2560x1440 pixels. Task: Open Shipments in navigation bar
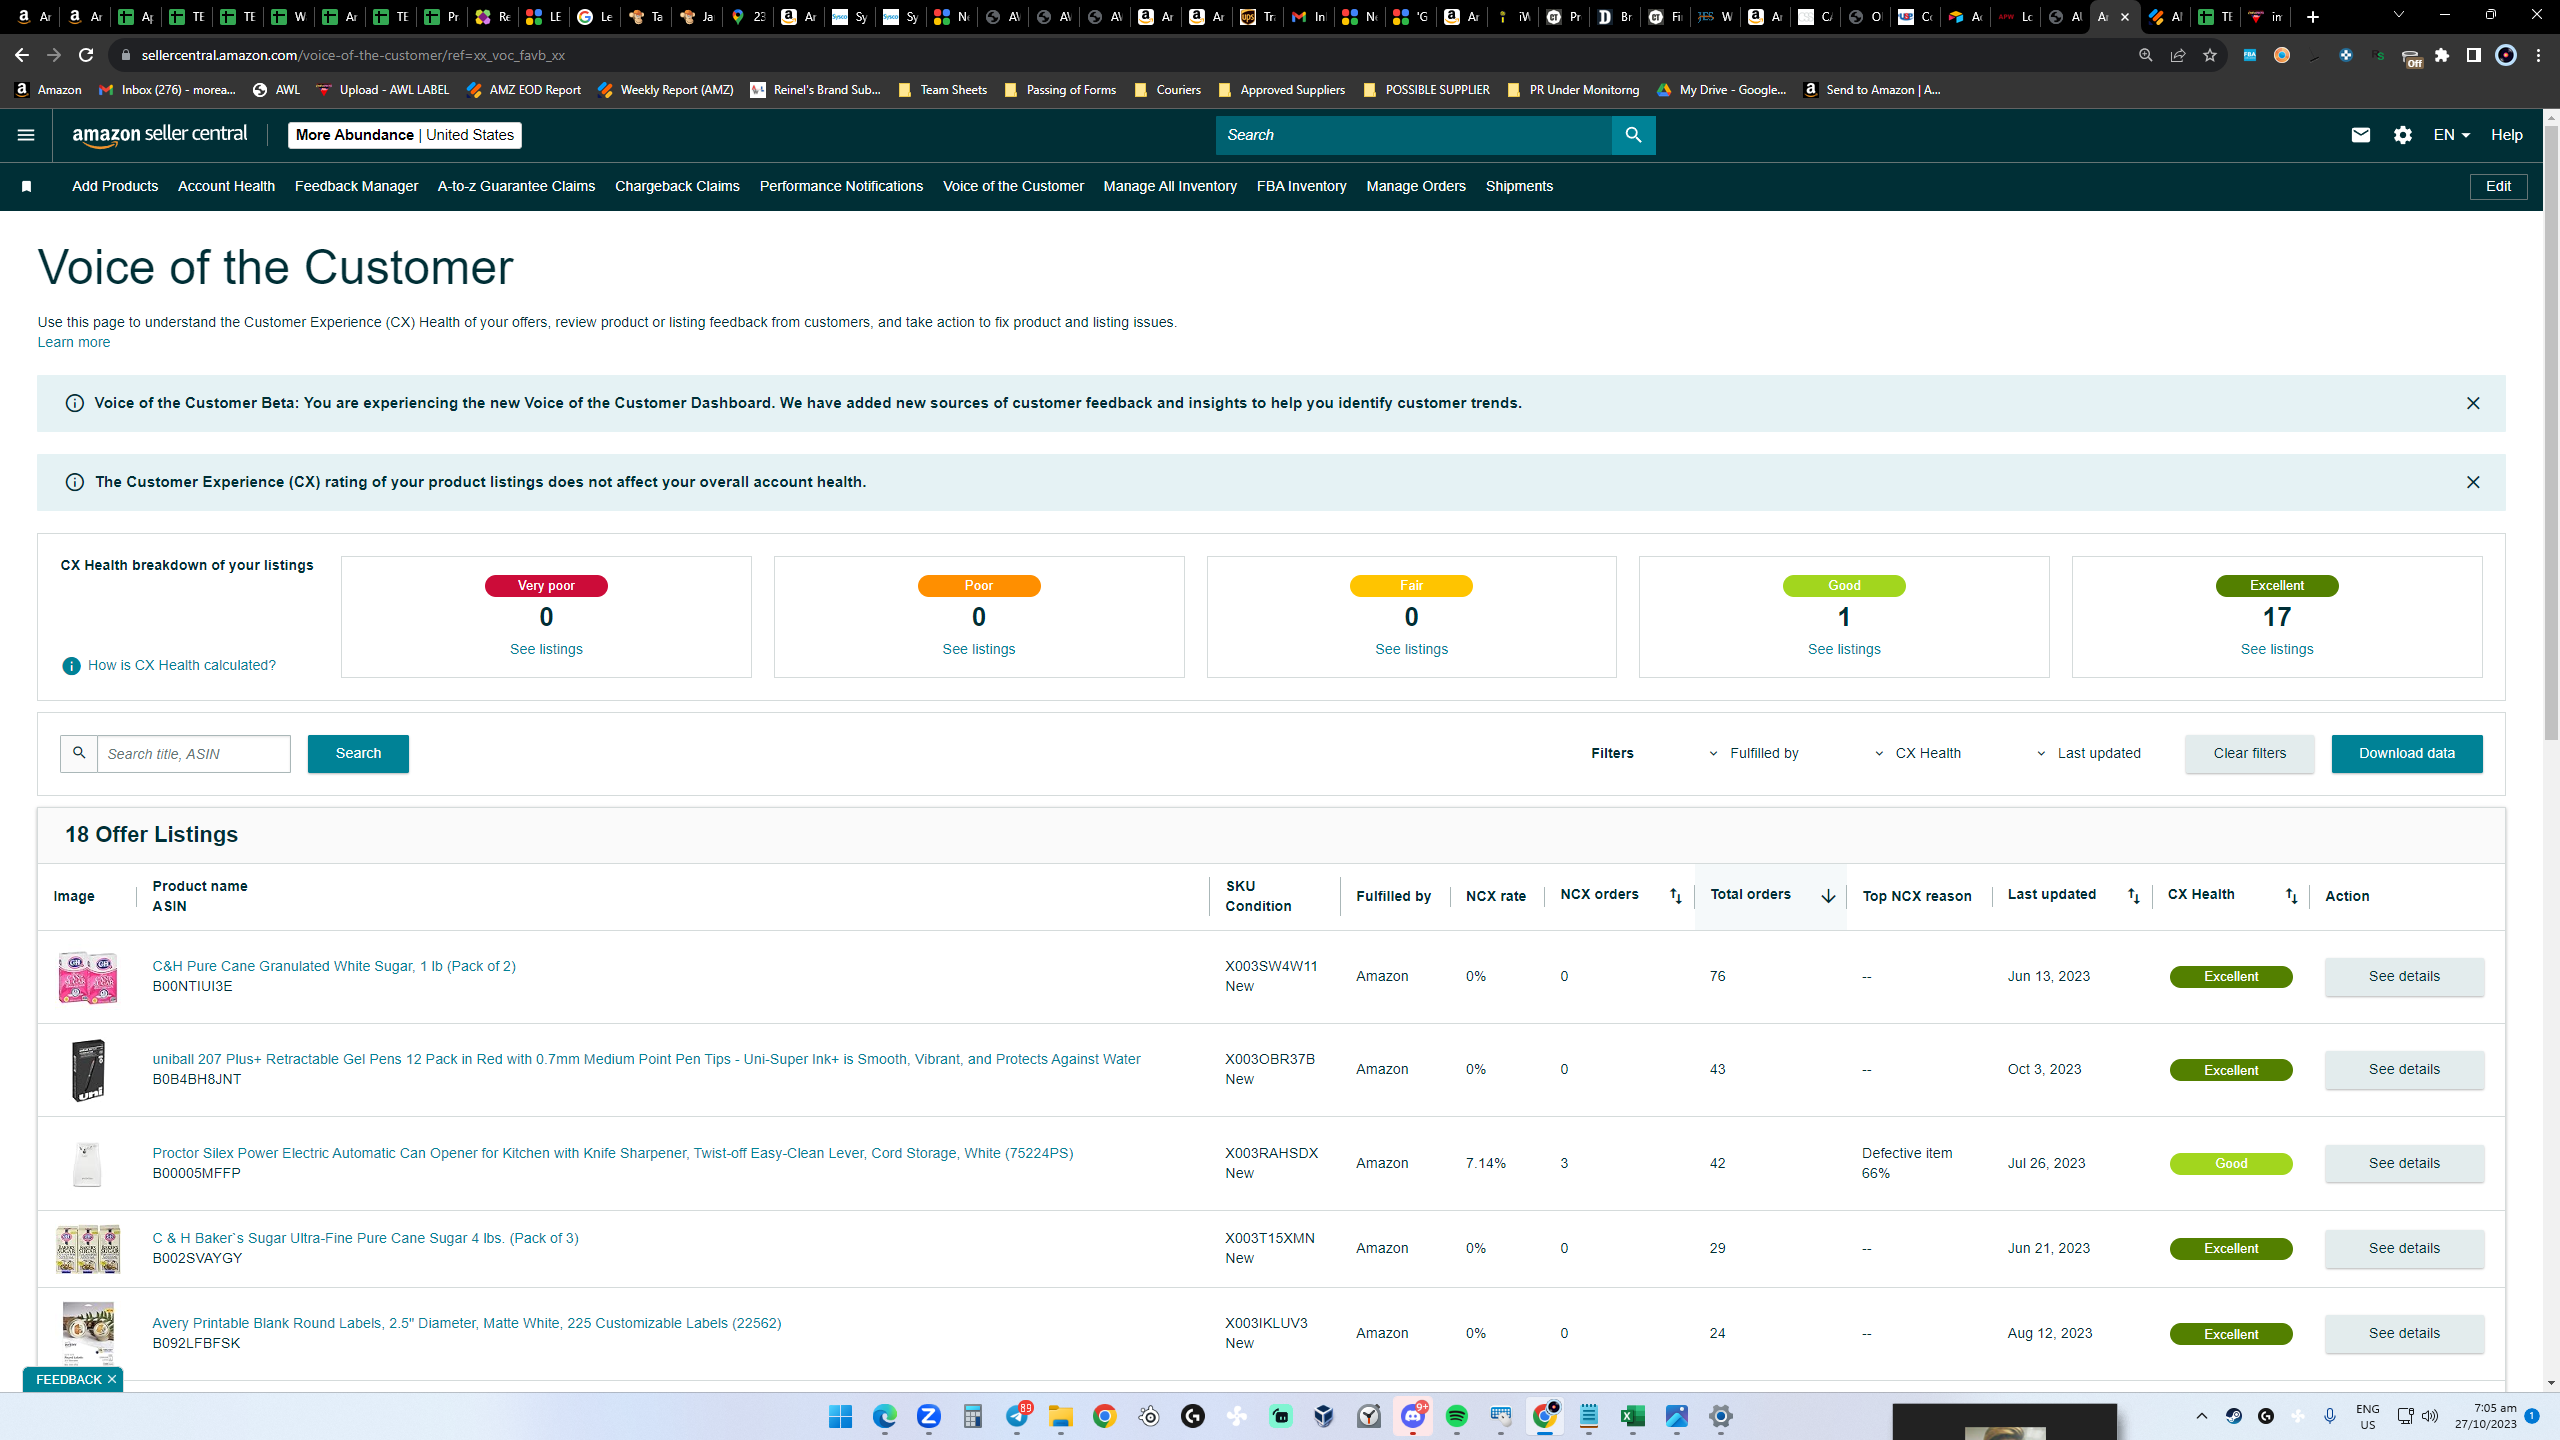1519,186
